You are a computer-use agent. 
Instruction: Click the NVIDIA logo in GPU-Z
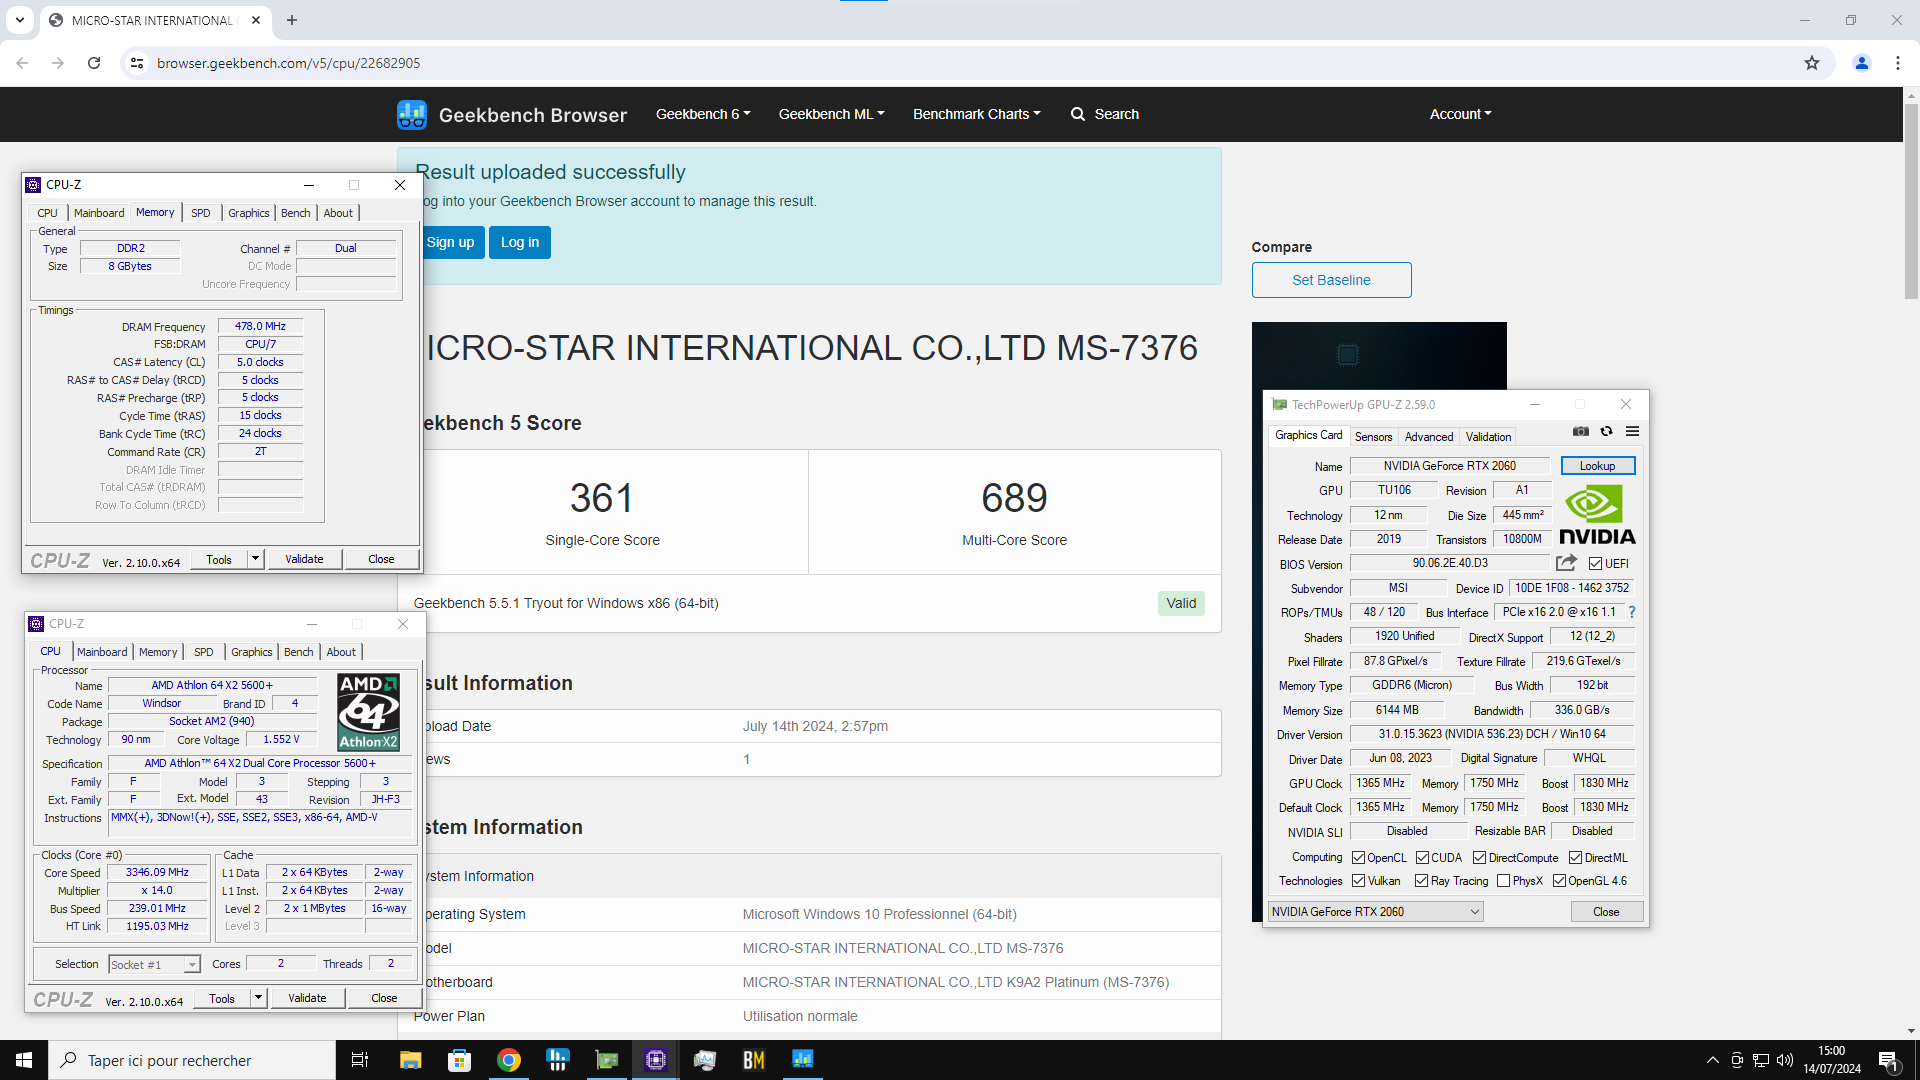1597,514
